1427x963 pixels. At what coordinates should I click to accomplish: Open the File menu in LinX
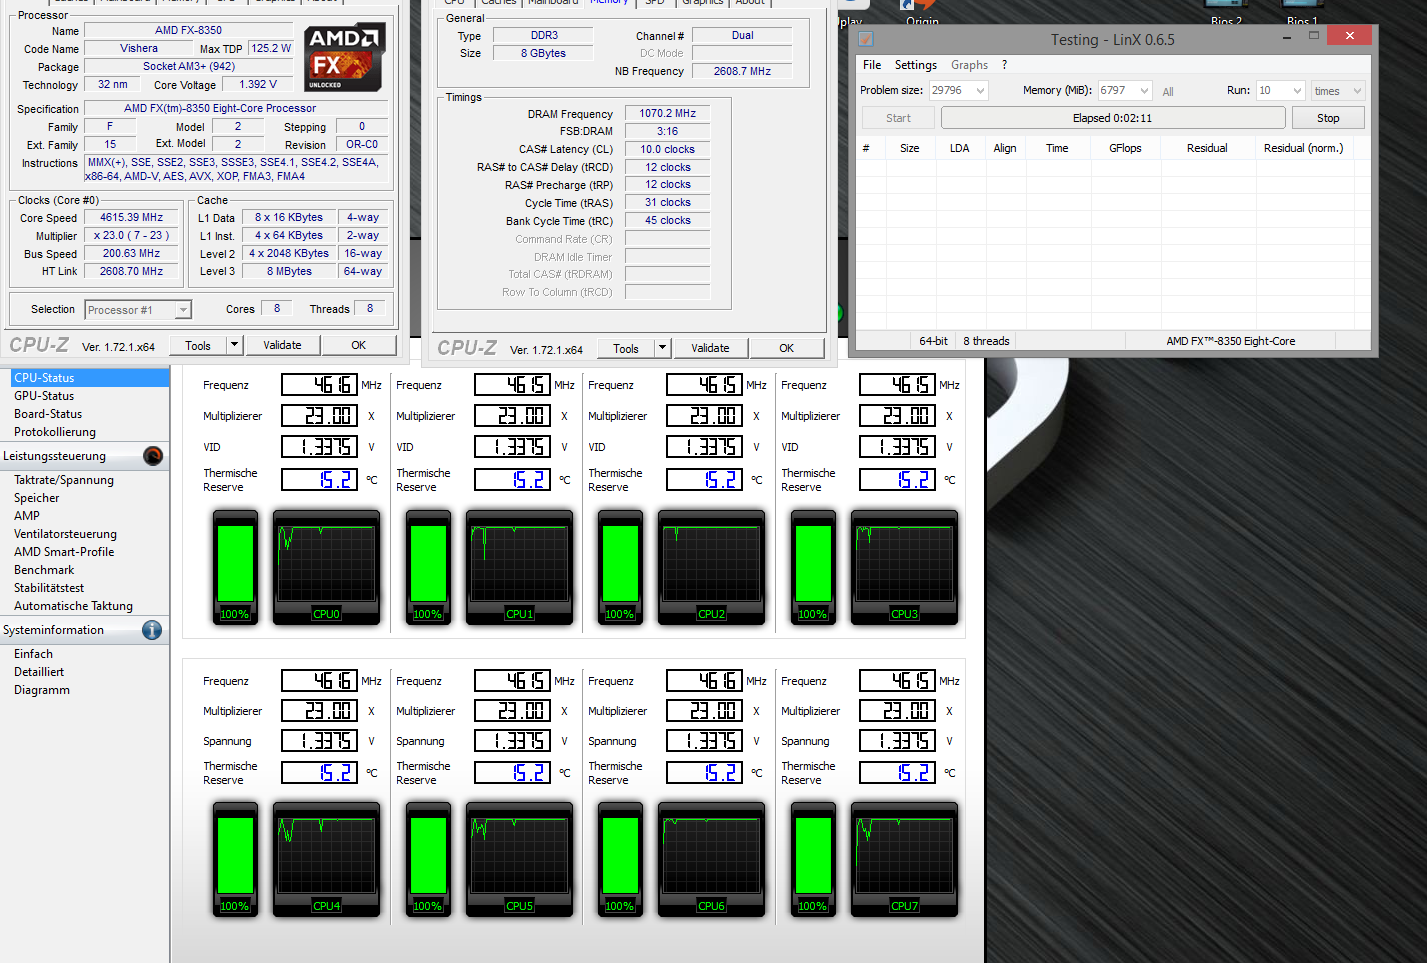(872, 65)
